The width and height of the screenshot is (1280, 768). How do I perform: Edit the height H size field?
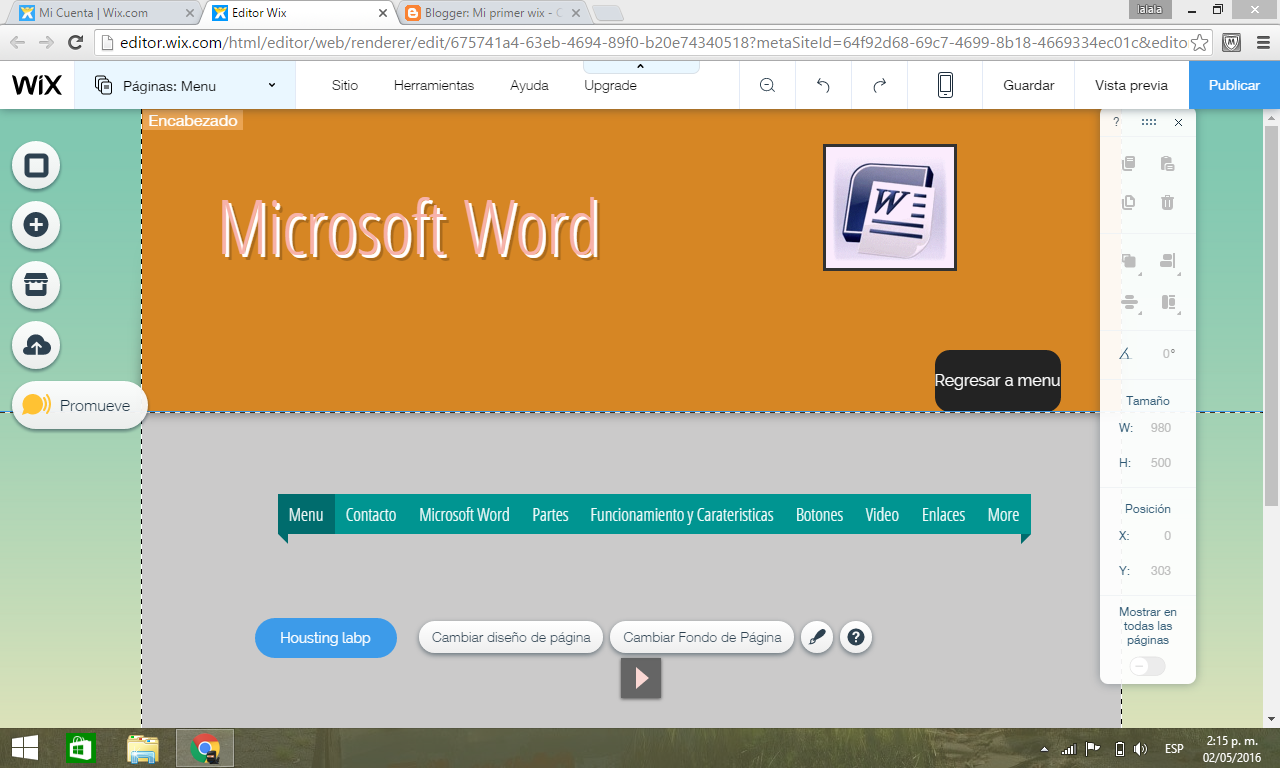(x=1160, y=463)
